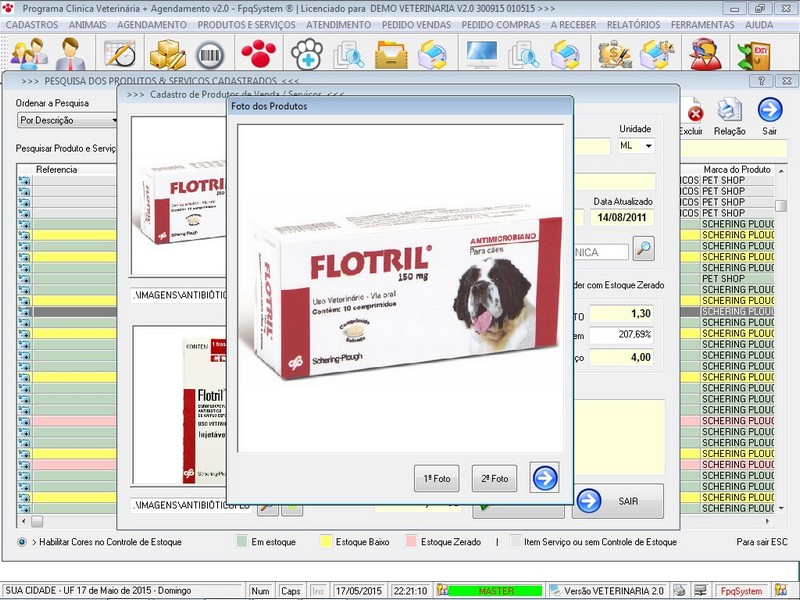Click the SAIR button in Cadastro window
Image resolution: width=800 pixels, height=600 pixels.
click(618, 501)
